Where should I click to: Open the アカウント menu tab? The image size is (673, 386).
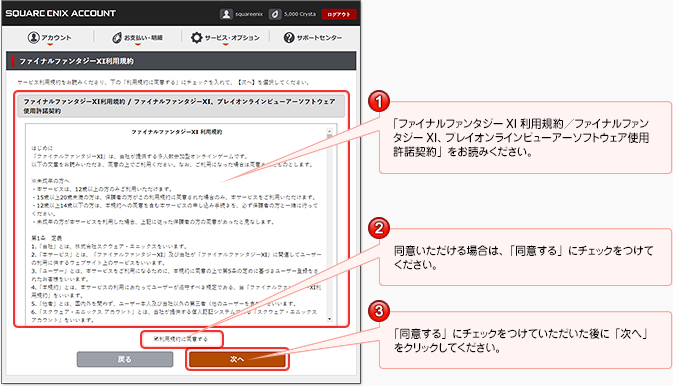coord(49,38)
